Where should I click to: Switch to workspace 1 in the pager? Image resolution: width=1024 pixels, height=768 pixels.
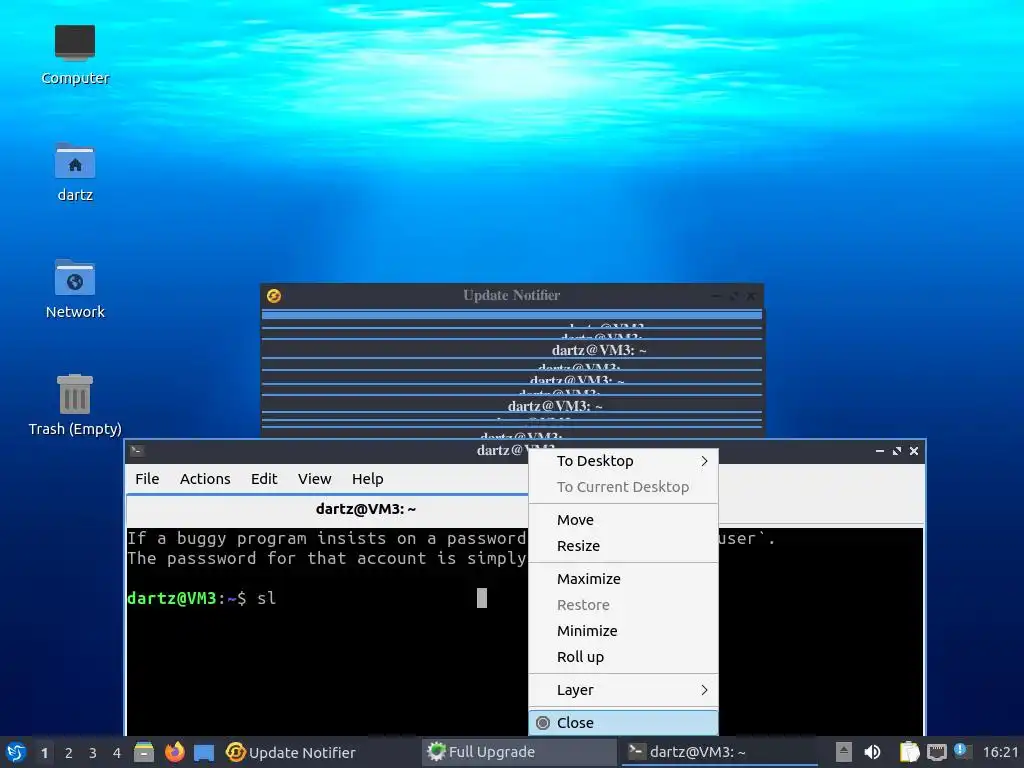pos(44,753)
